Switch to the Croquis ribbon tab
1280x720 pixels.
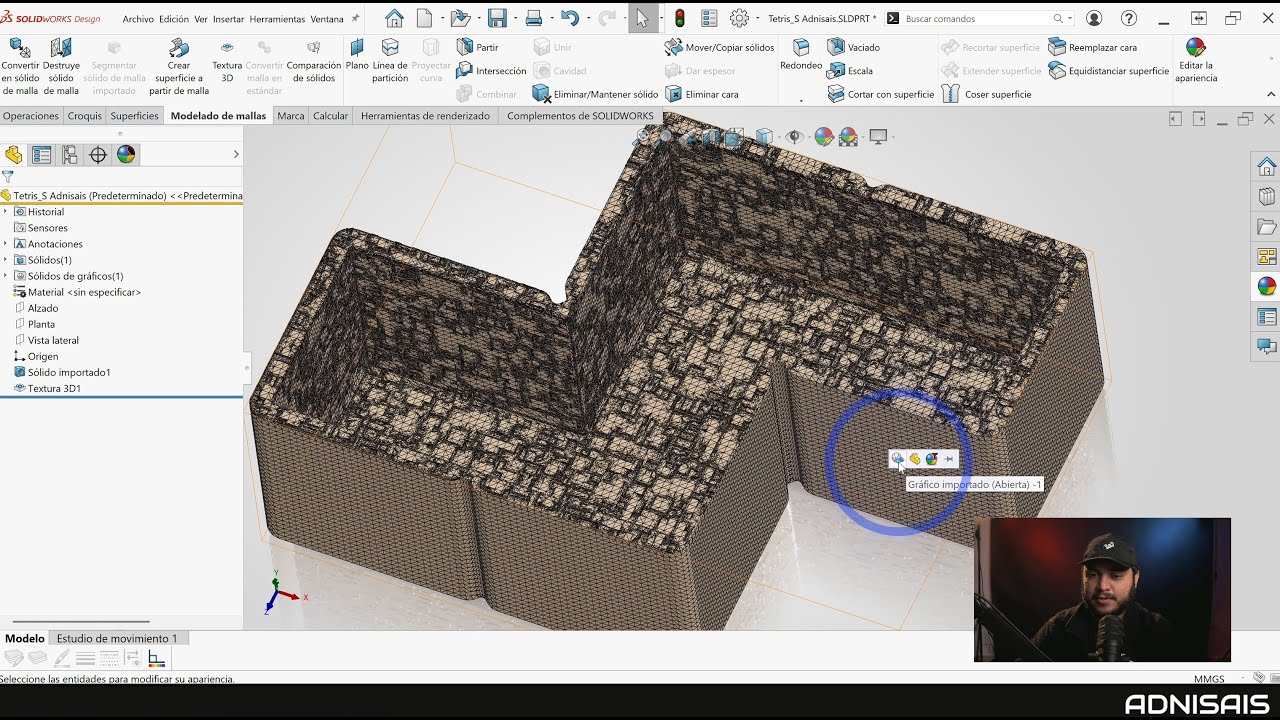click(x=85, y=116)
